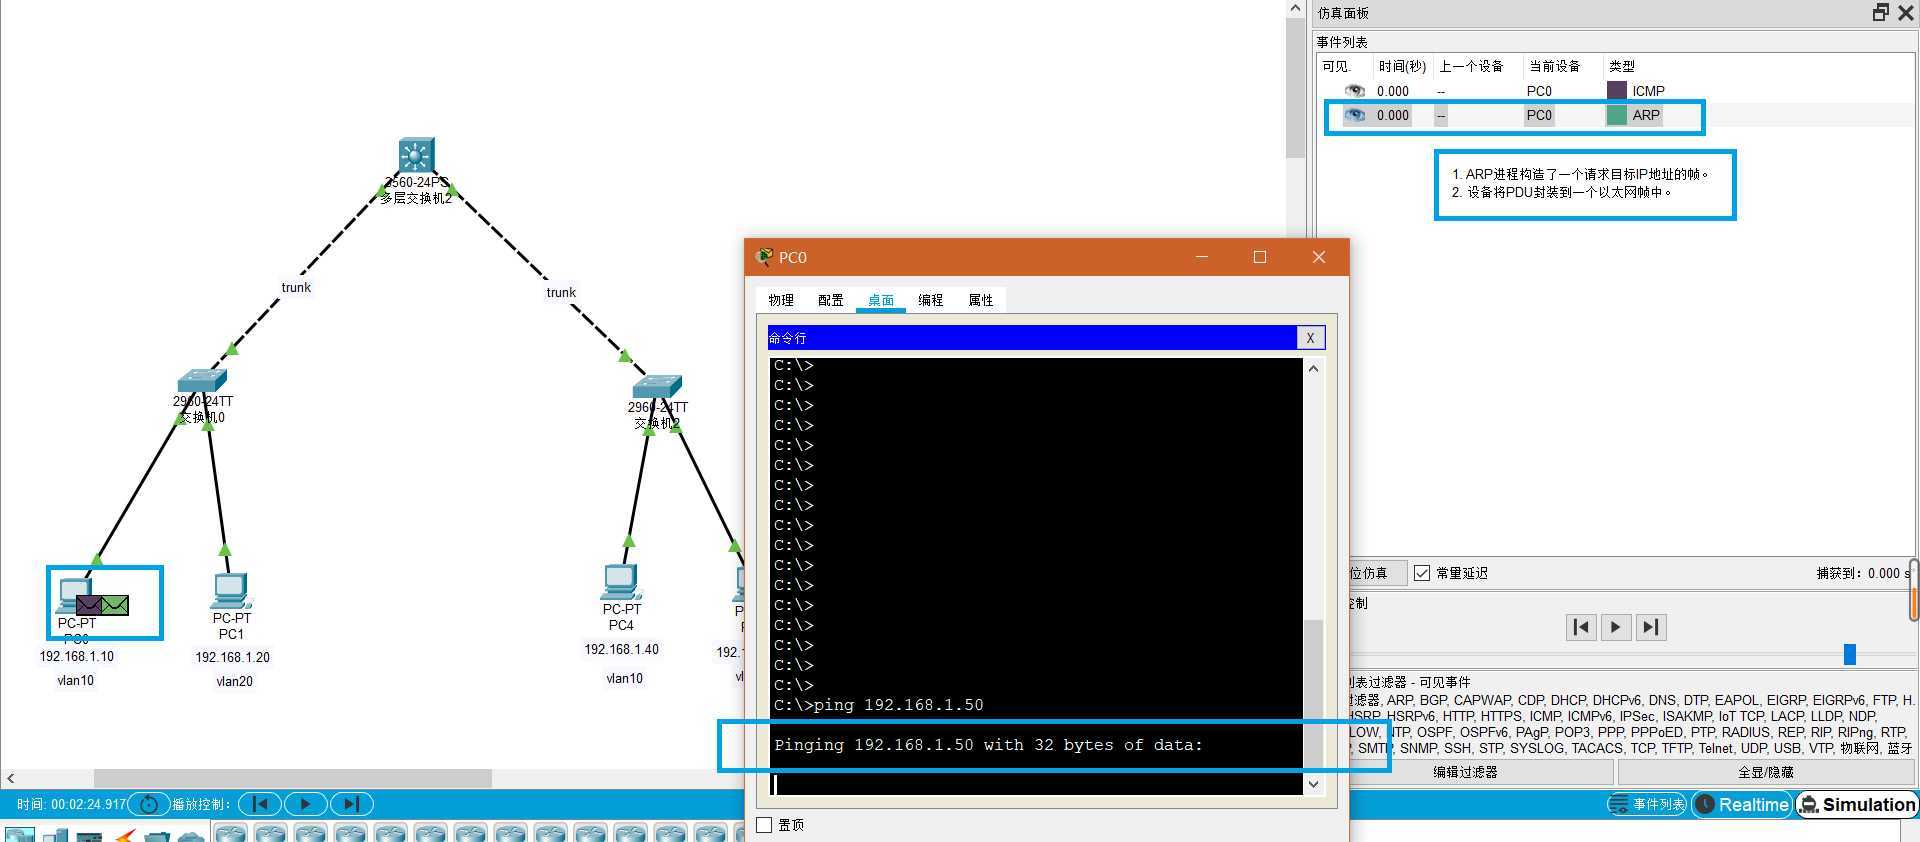The height and width of the screenshot is (842, 1920).
Task: Click the PC4 computer icon
Action: point(621,582)
